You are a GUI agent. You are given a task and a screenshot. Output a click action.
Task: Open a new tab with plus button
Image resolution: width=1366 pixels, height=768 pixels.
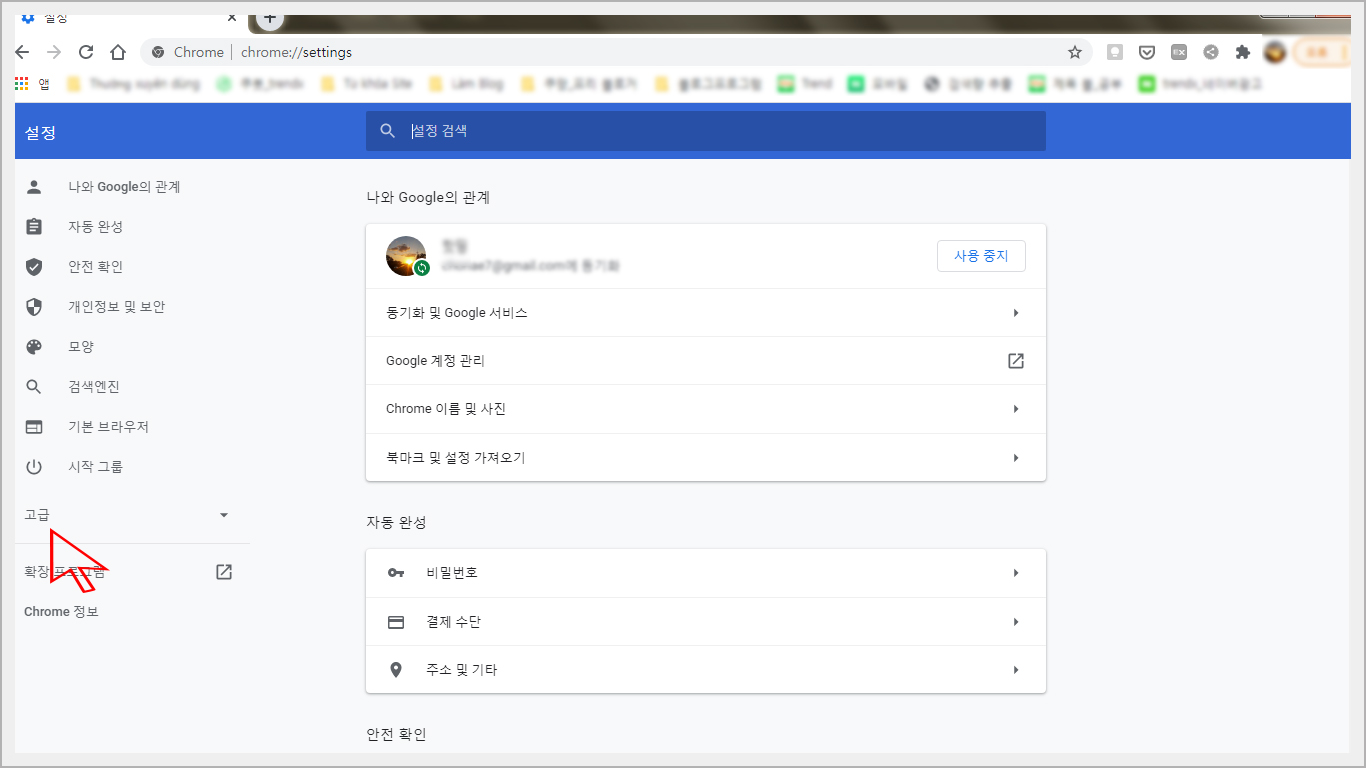270,18
